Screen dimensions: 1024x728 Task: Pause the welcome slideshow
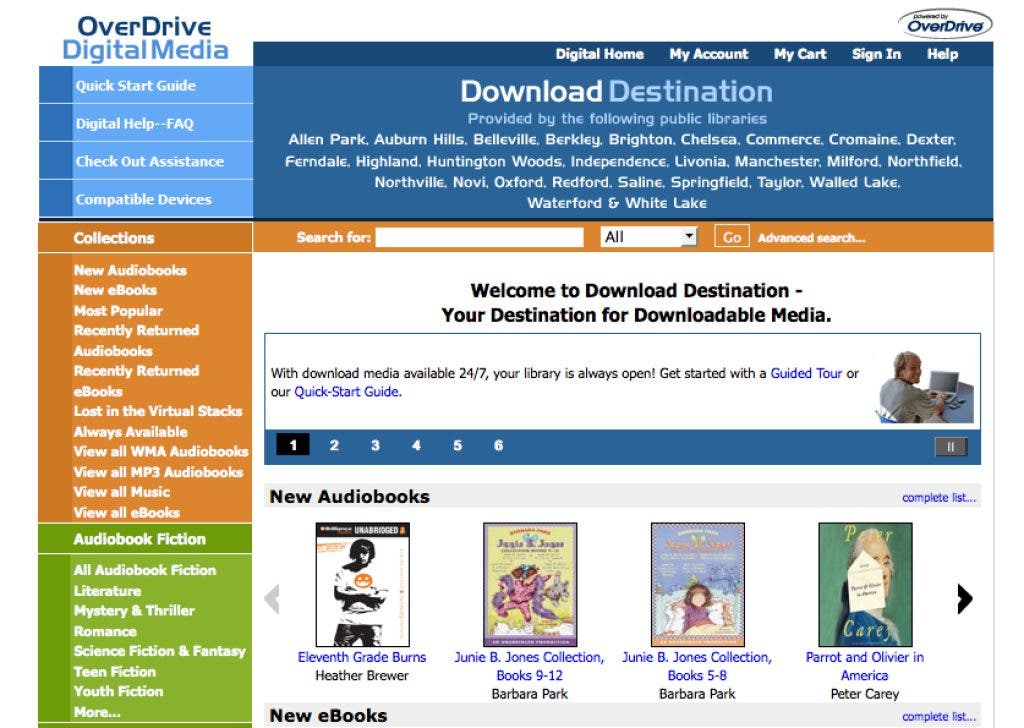(x=950, y=447)
